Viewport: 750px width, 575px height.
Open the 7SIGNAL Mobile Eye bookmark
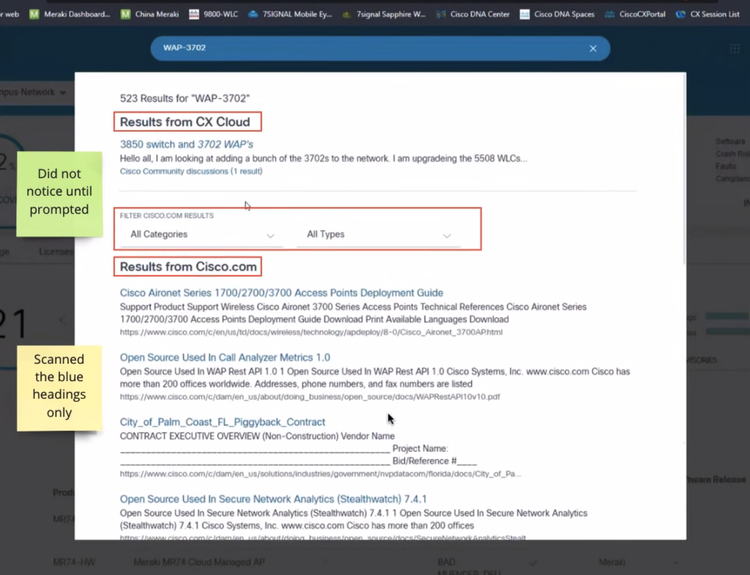point(290,14)
